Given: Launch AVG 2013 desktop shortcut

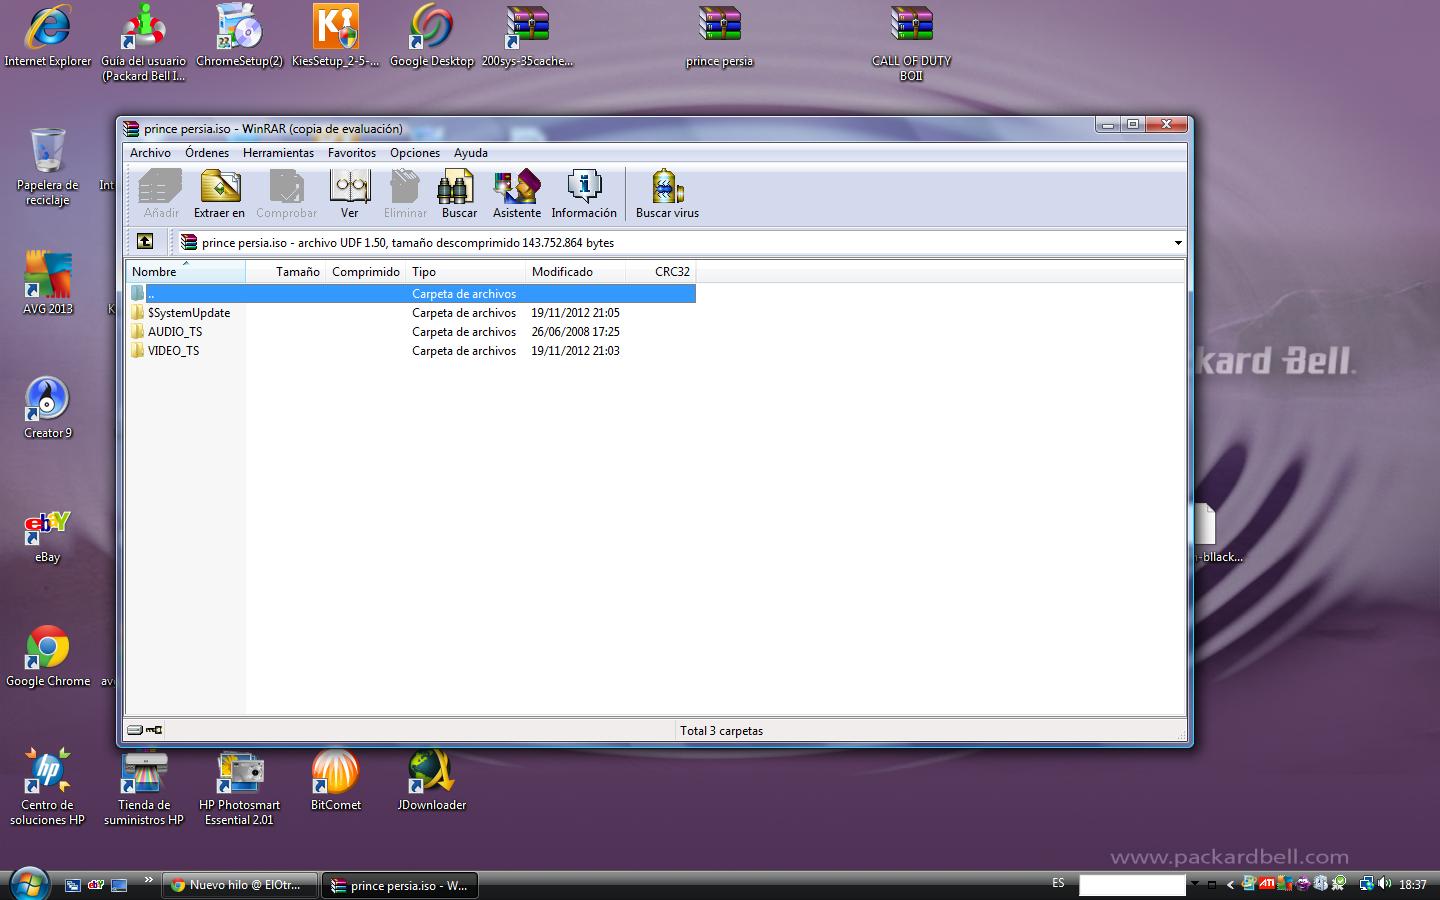Looking at the screenshot, I should pos(48,282).
